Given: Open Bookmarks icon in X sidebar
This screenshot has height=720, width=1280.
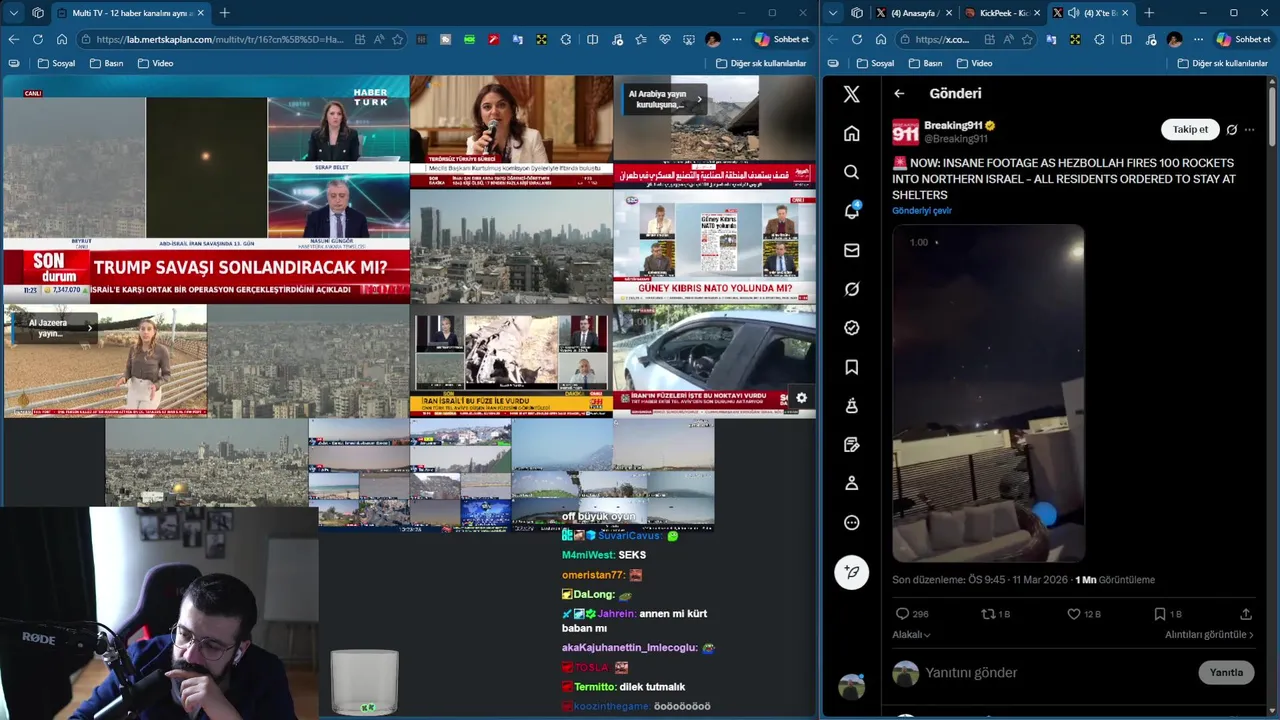Looking at the screenshot, I should point(851,367).
